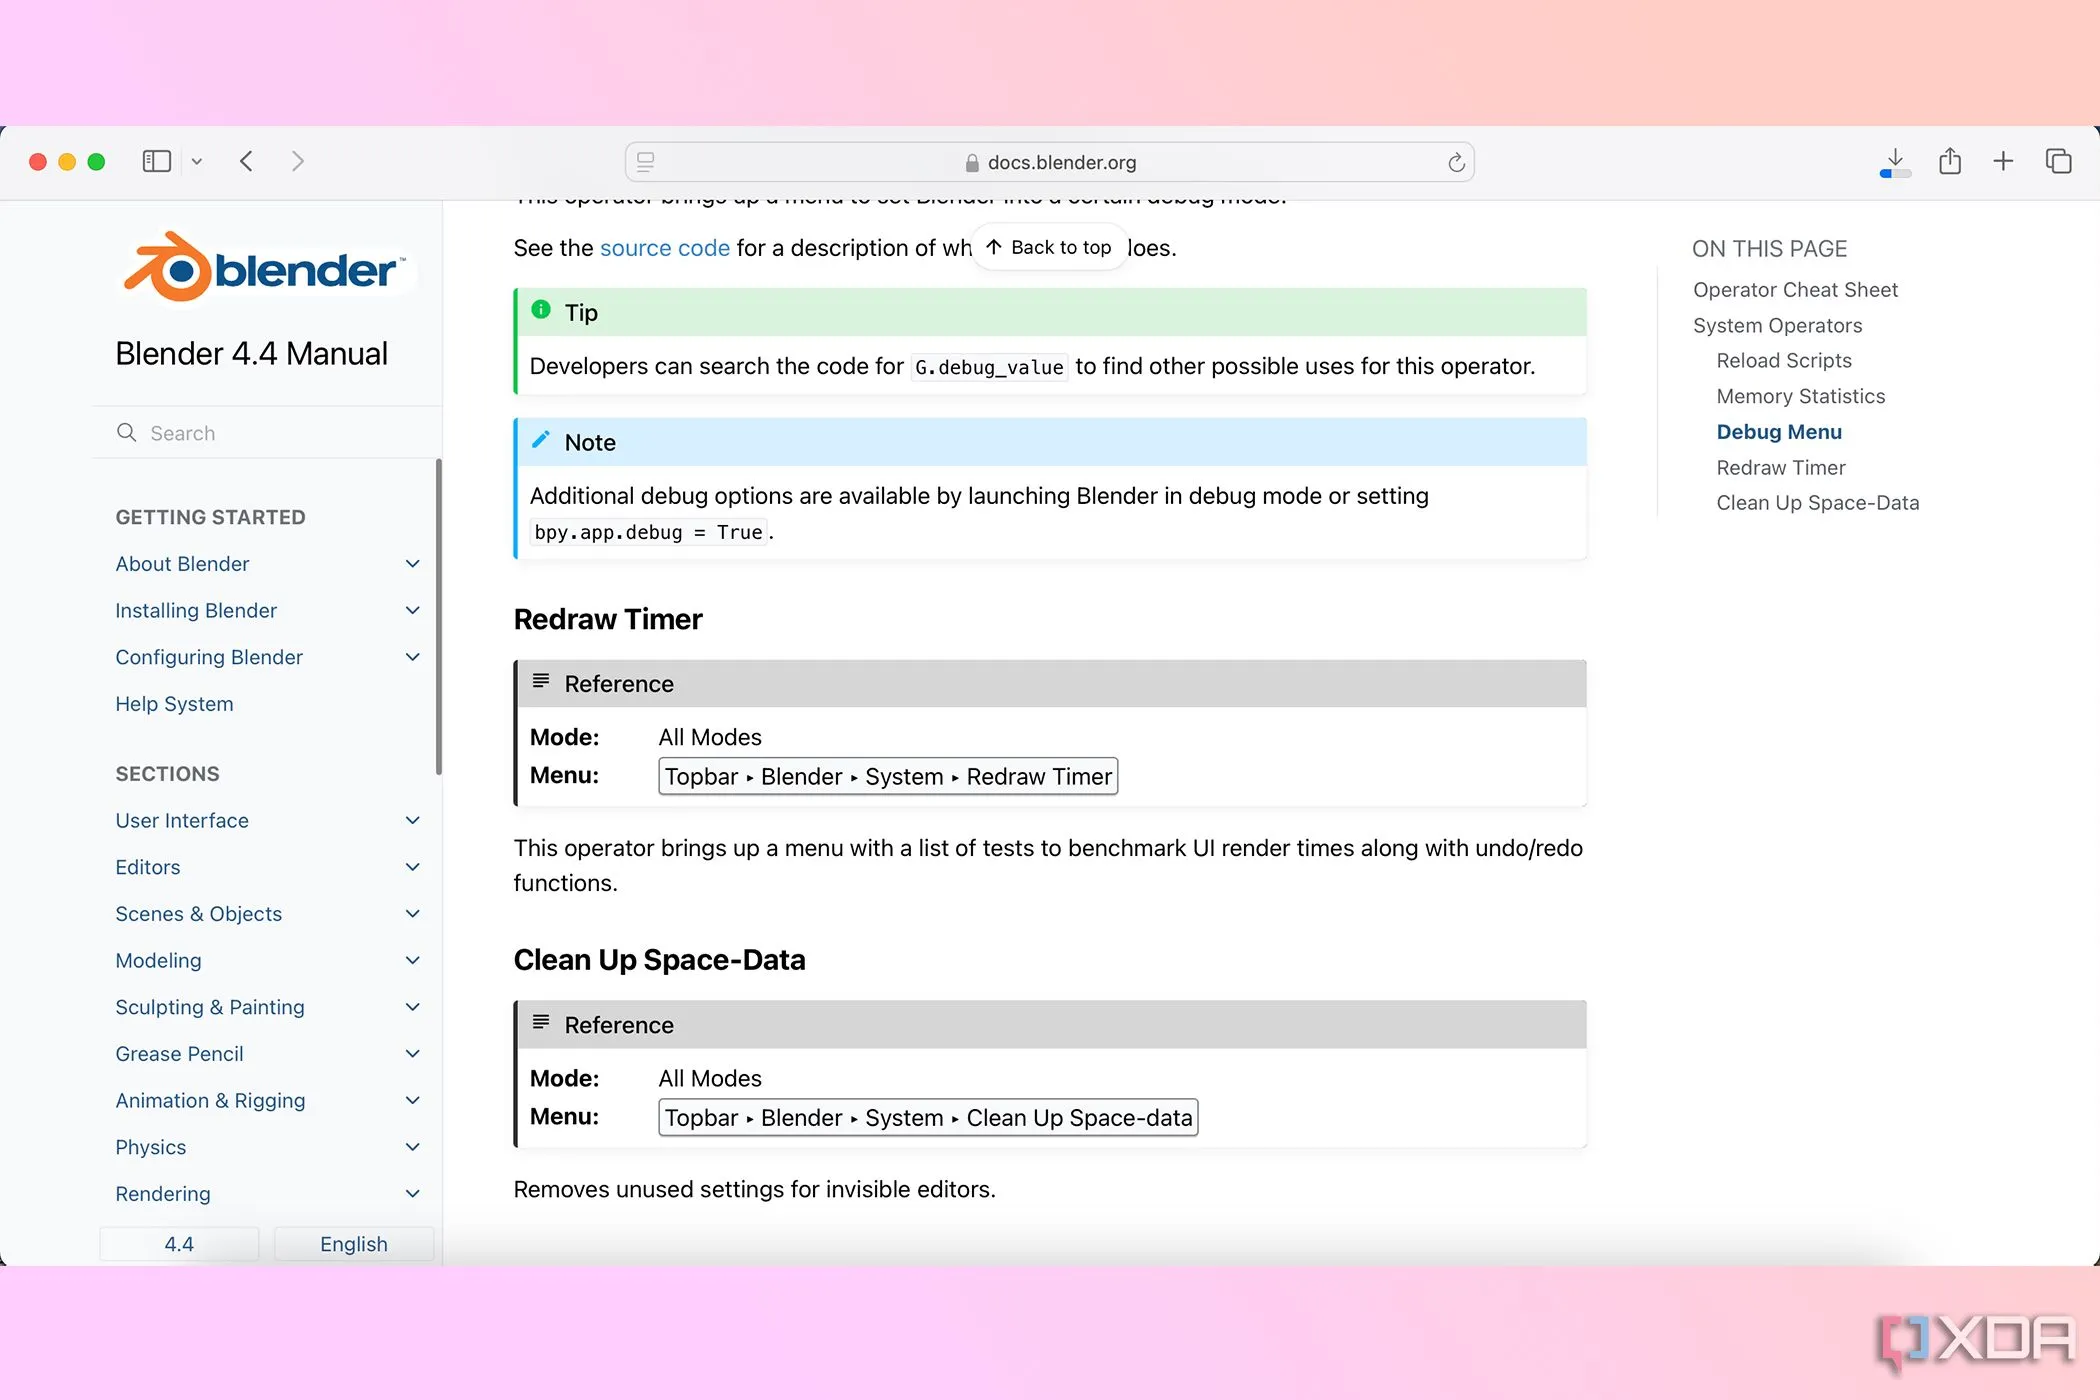Expand the User Interface chevron

412,821
